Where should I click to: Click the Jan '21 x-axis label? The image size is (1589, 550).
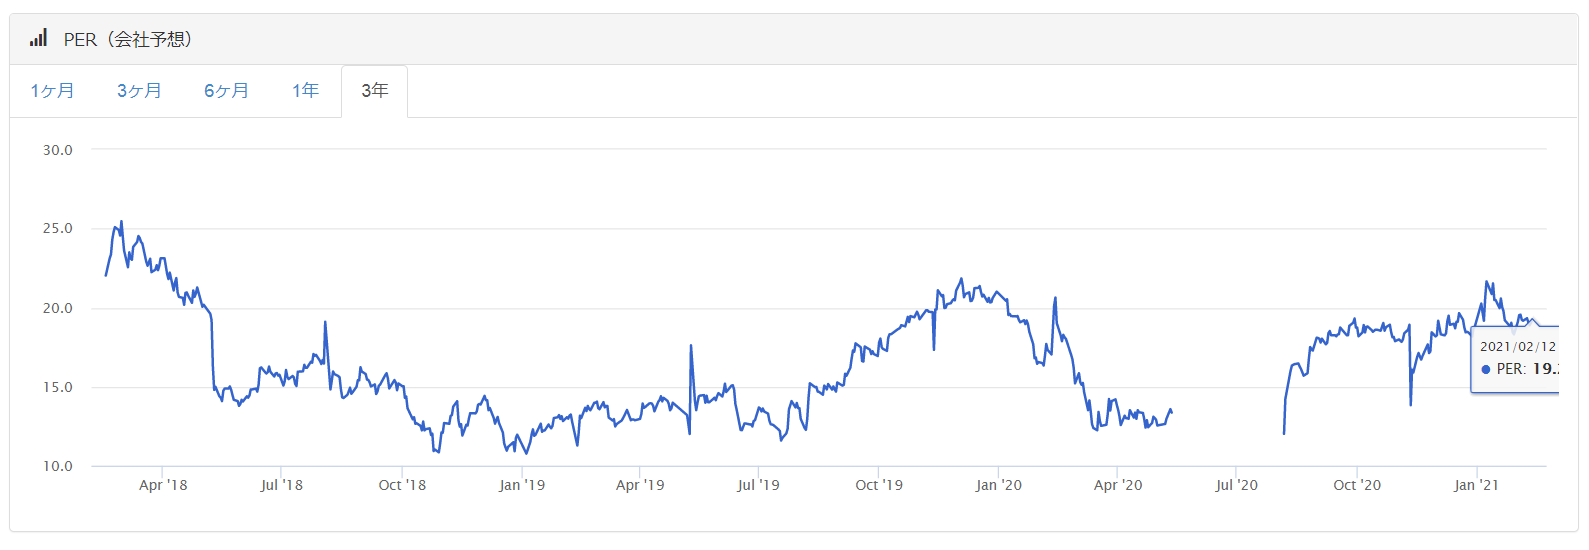[1476, 485]
